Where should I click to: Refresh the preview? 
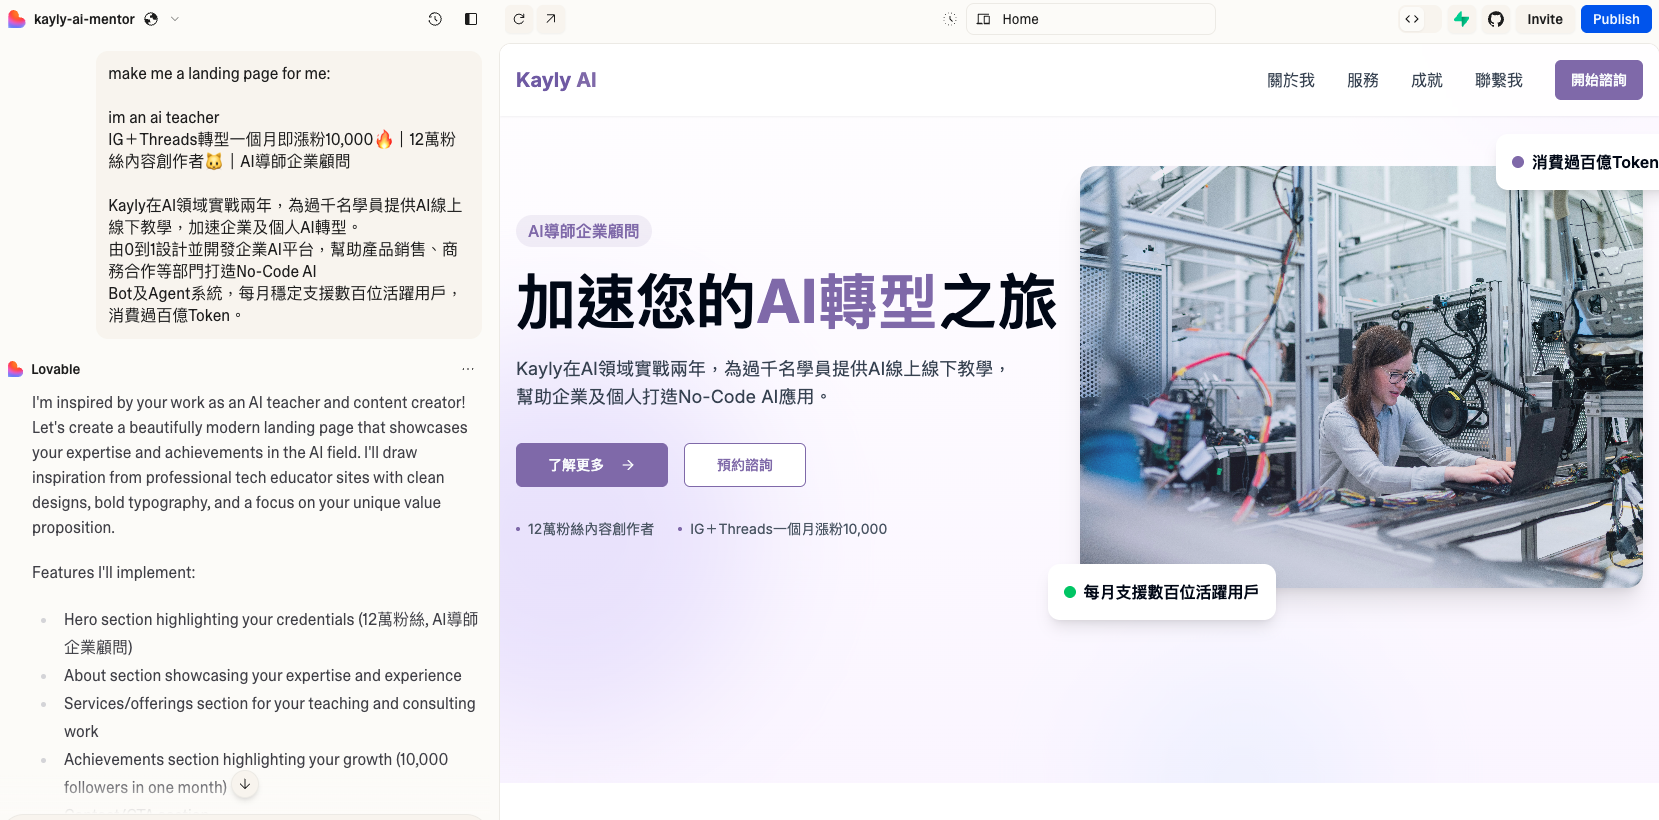point(519,19)
